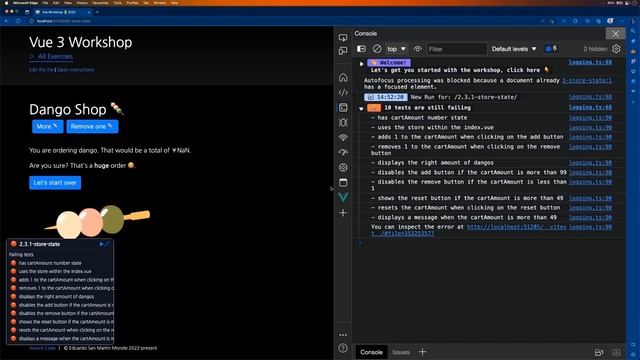Viewport: 640px width, 360px height.
Task: Open the Sources bug icon tool
Action: coord(343,122)
